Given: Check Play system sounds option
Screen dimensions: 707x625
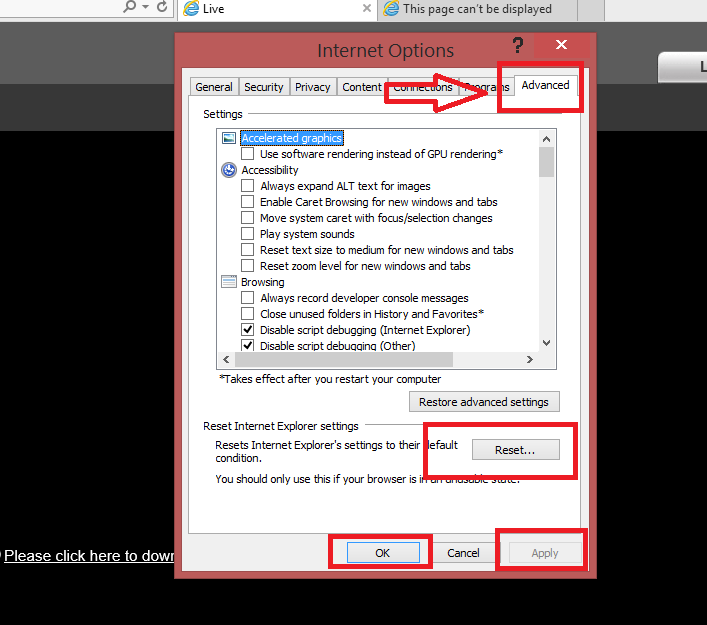Looking at the screenshot, I should pyautogui.click(x=247, y=234).
